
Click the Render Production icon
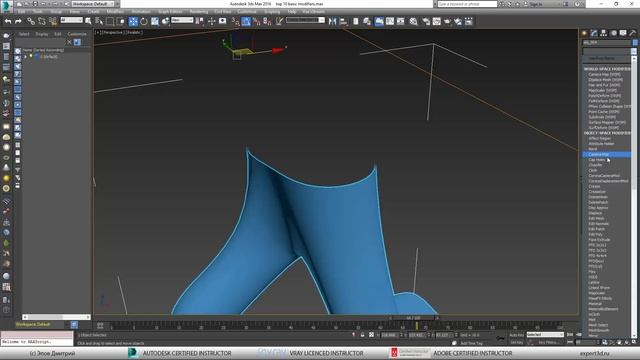447,21
